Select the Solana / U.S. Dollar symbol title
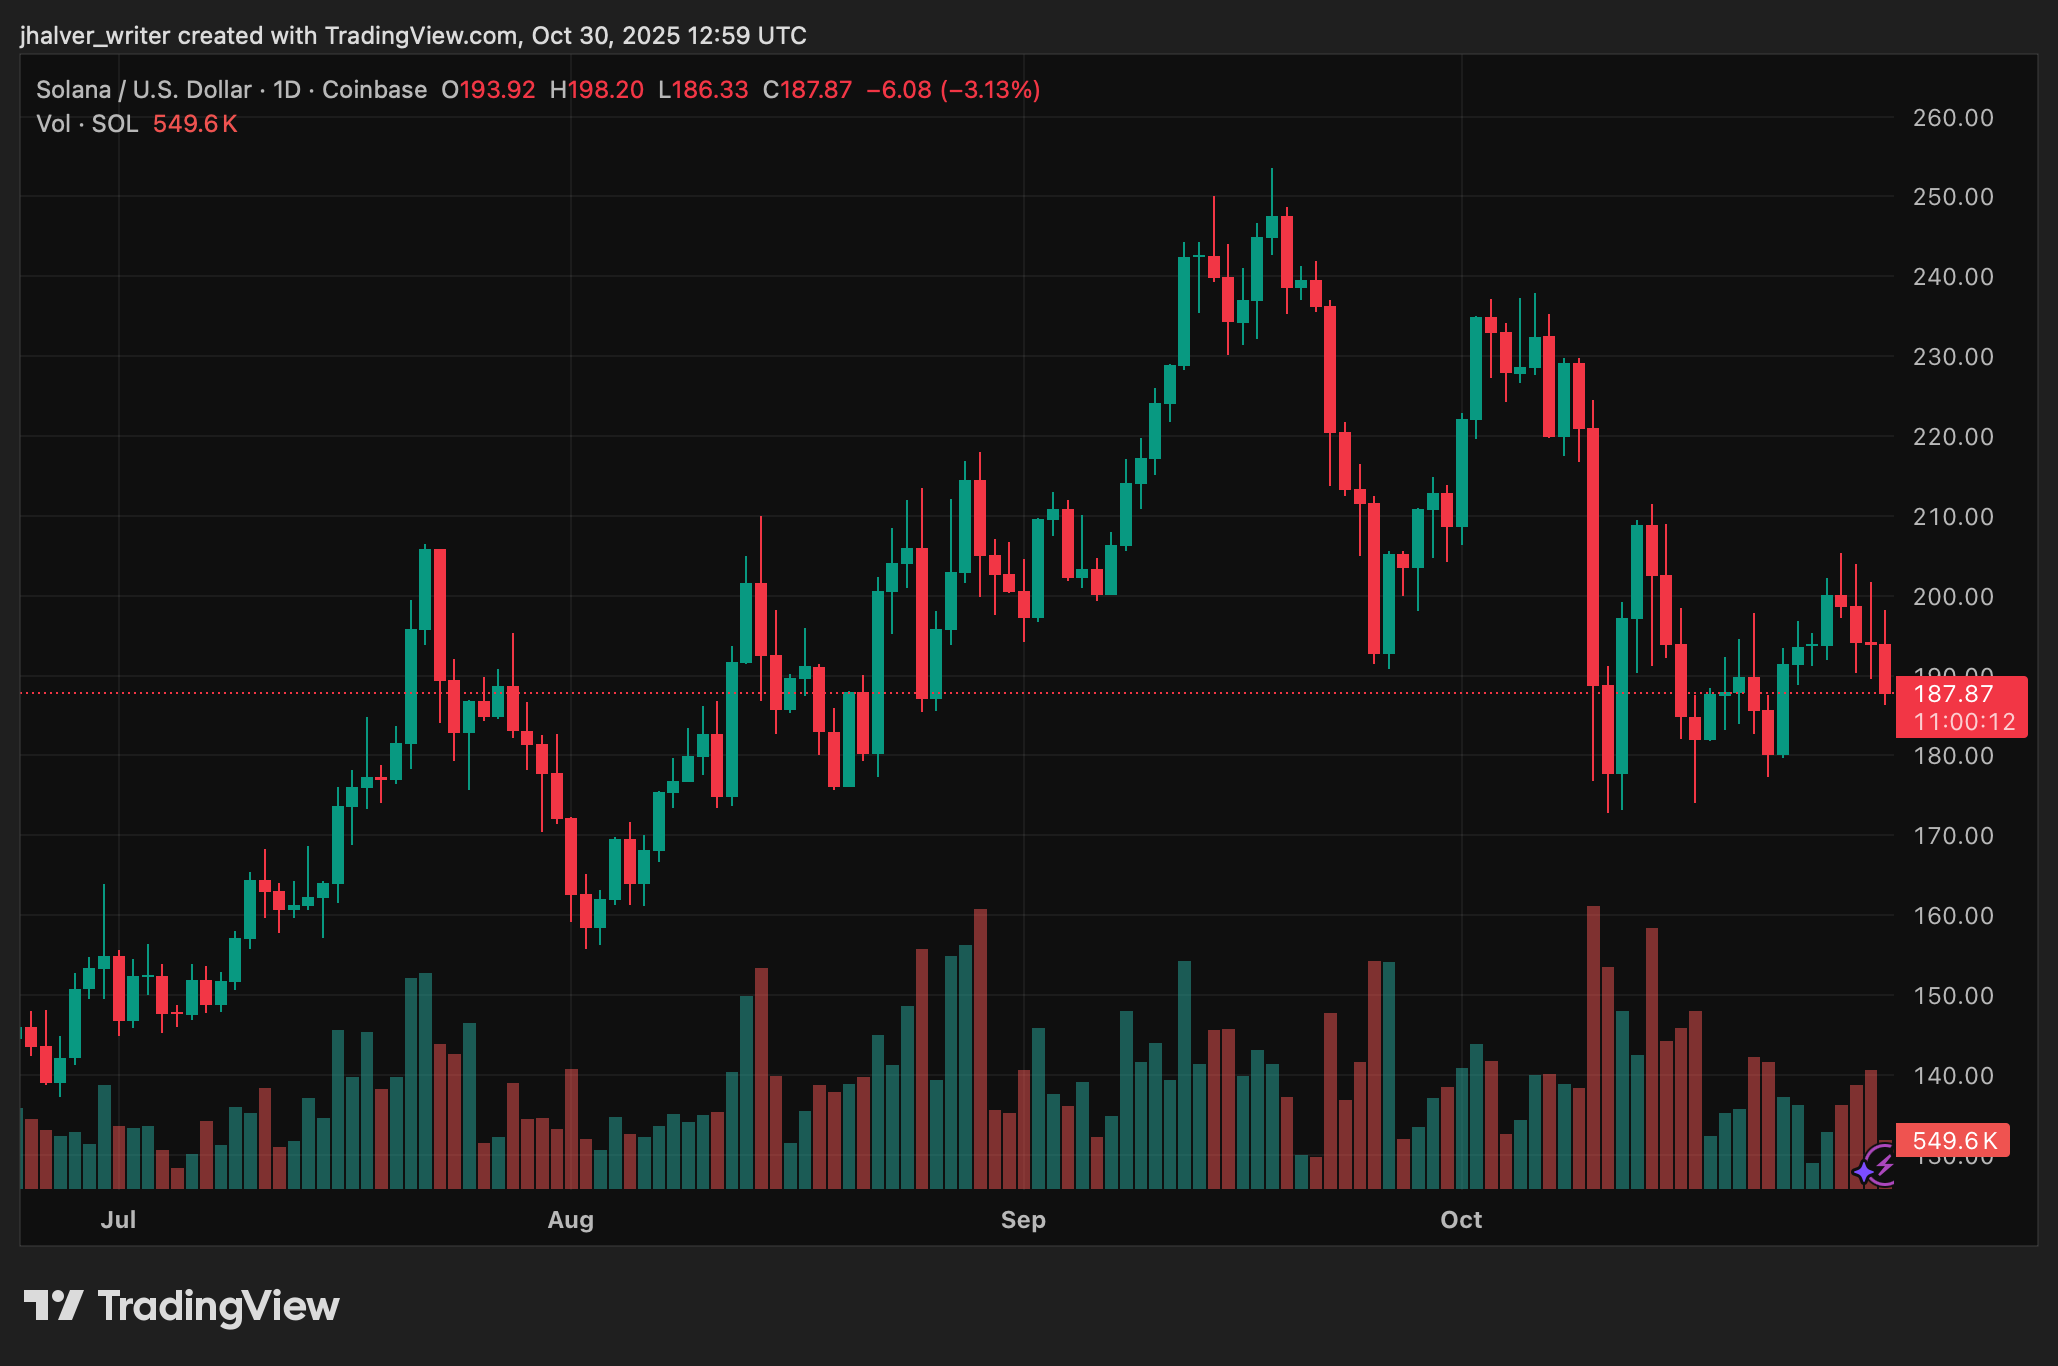The image size is (2058, 1366). [x=143, y=90]
